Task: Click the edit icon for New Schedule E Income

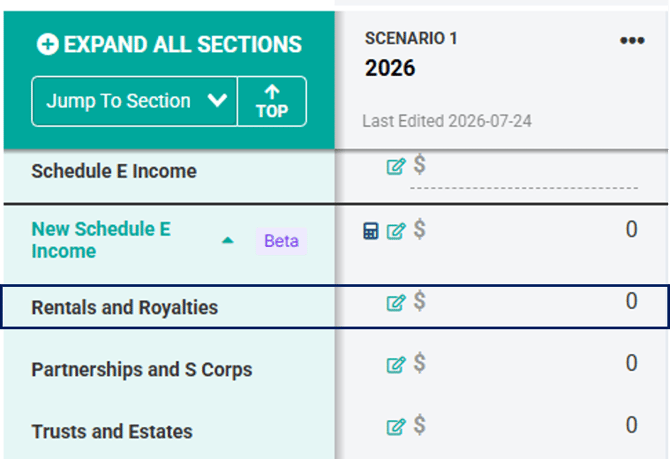Action: [x=396, y=231]
